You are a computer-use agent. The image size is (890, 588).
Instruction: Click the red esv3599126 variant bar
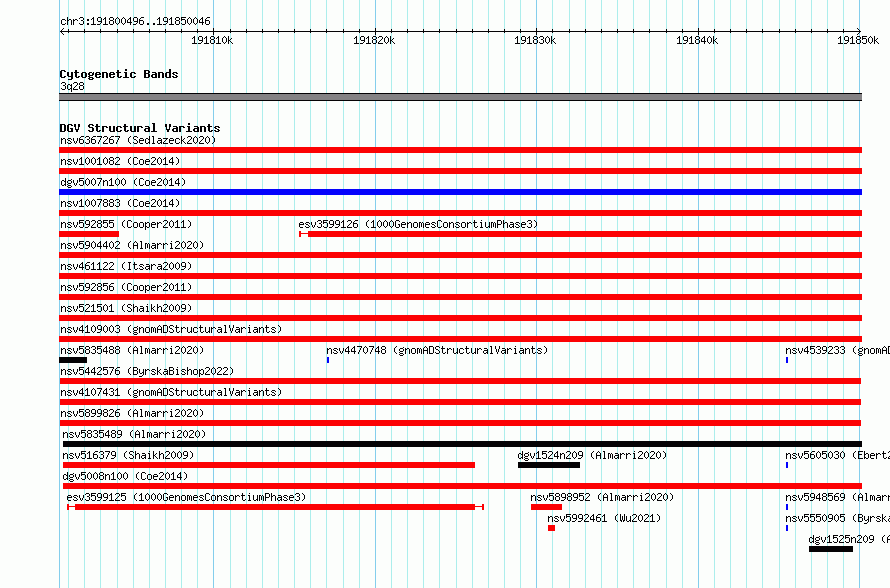click(581, 234)
